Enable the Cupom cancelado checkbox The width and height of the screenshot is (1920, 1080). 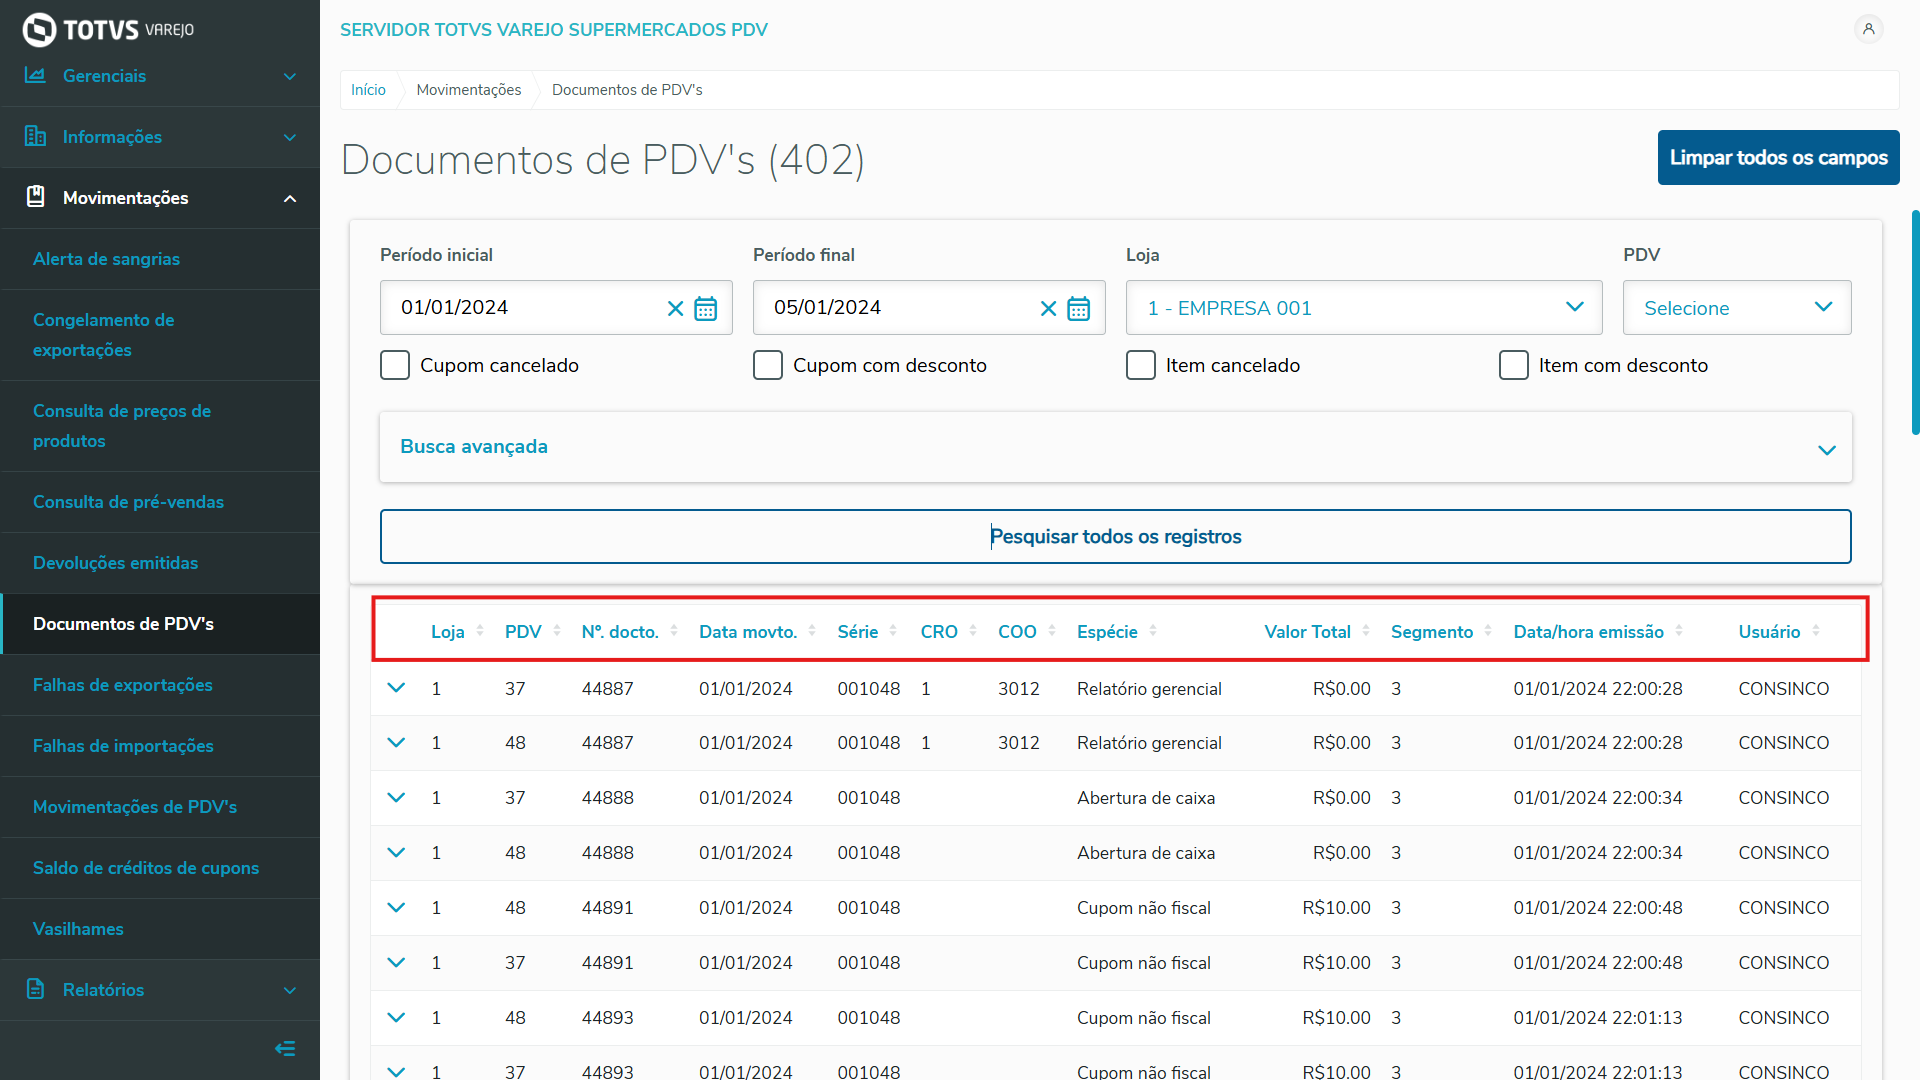point(395,365)
